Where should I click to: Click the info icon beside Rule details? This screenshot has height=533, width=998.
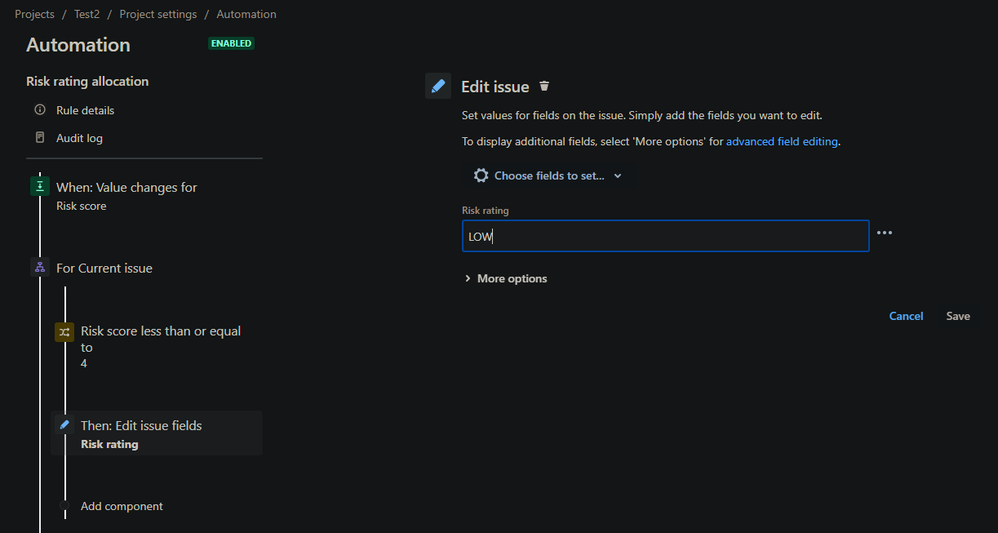tap(40, 110)
